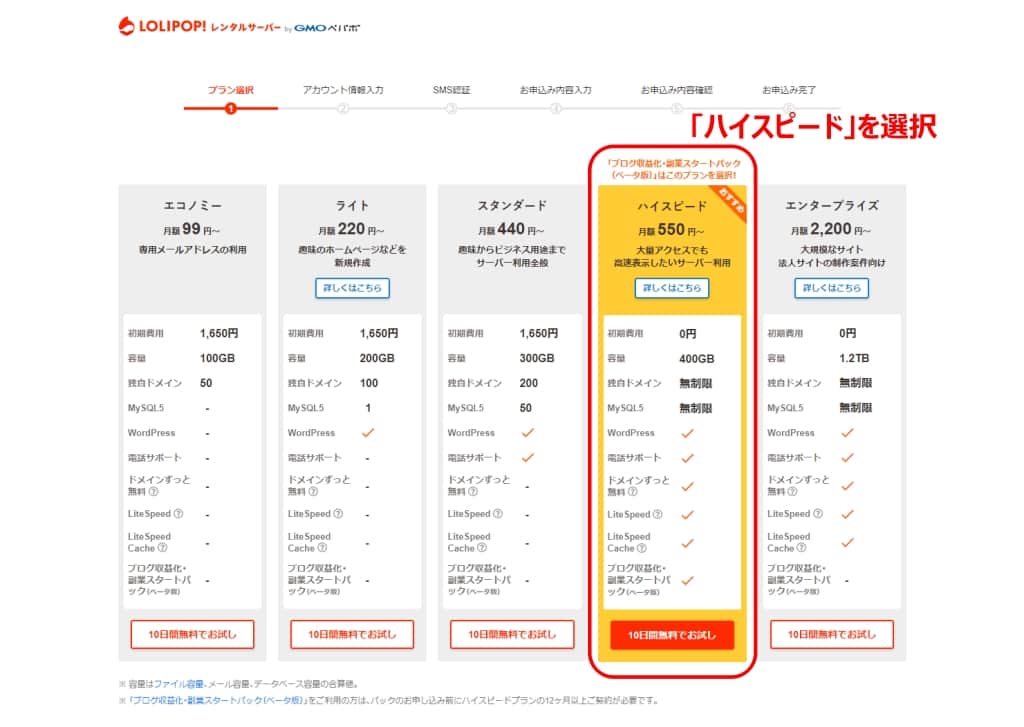Open help icon for ドメインずっと無料 in ライト
Screen dimensions: 1024x727
pyautogui.click(x=313, y=491)
